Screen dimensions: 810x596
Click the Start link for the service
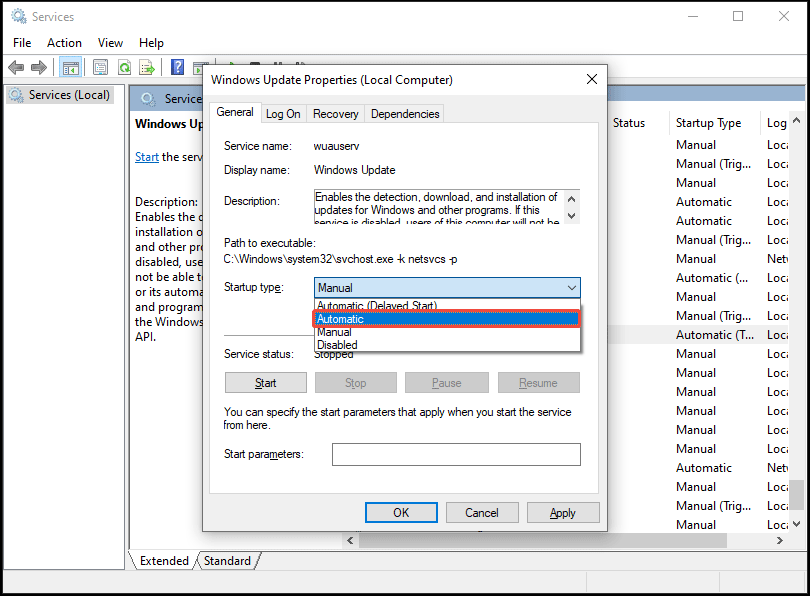pyautogui.click(x=146, y=157)
